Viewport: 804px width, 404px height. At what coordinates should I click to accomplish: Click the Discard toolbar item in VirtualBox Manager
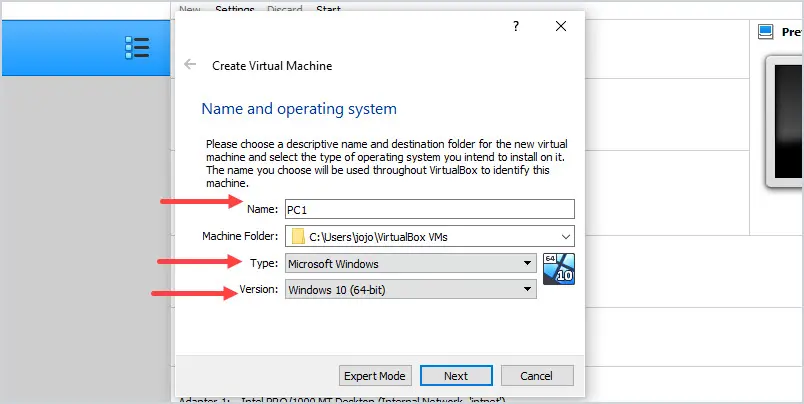click(x=285, y=9)
